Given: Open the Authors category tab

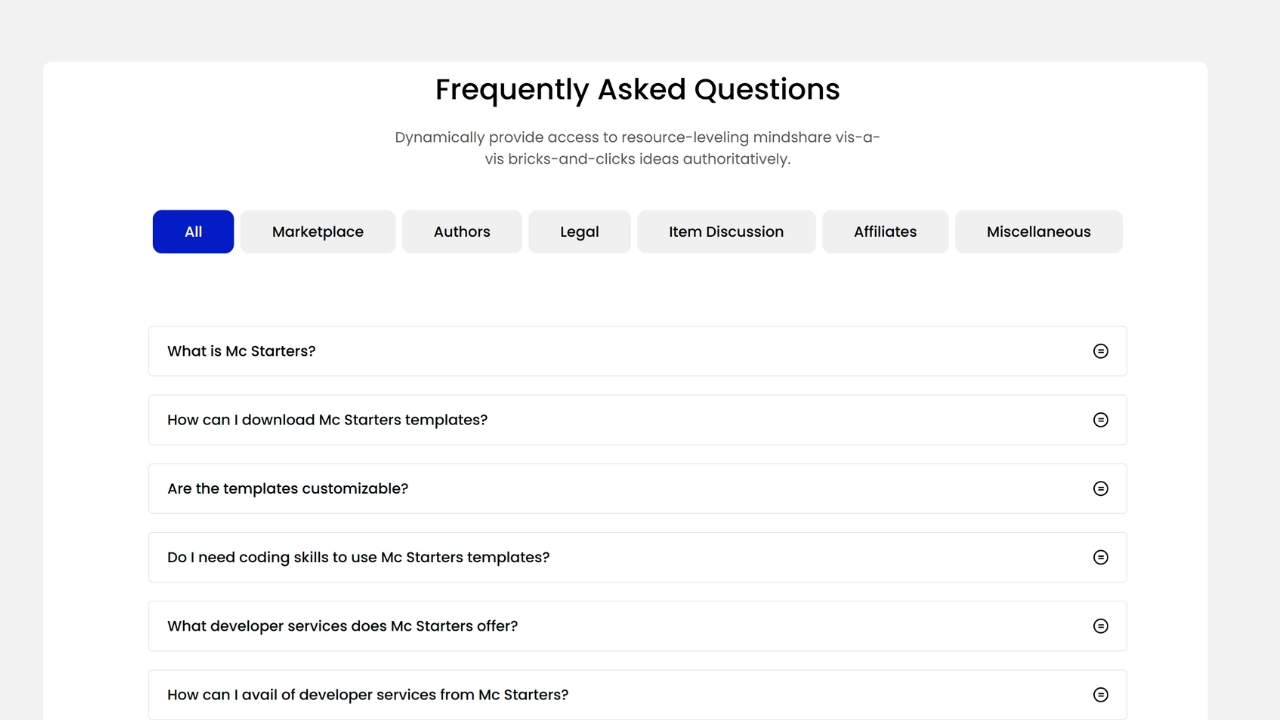Looking at the screenshot, I should point(462,232).
